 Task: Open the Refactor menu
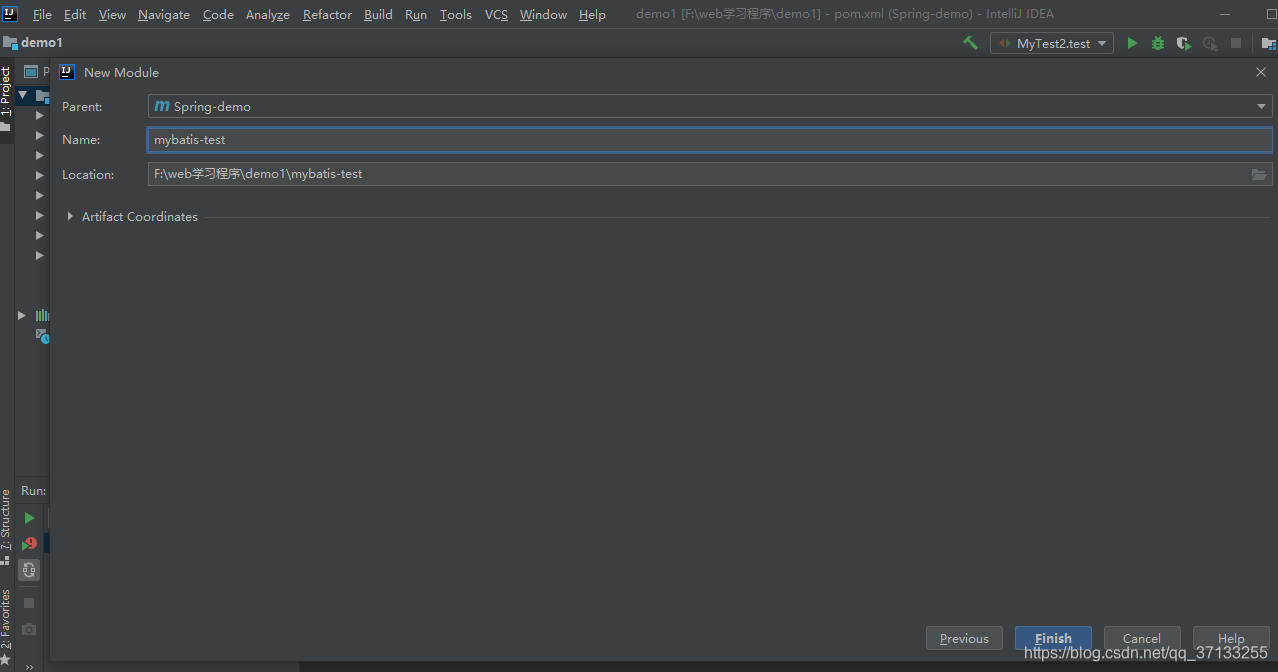click(x=327, y=14)
